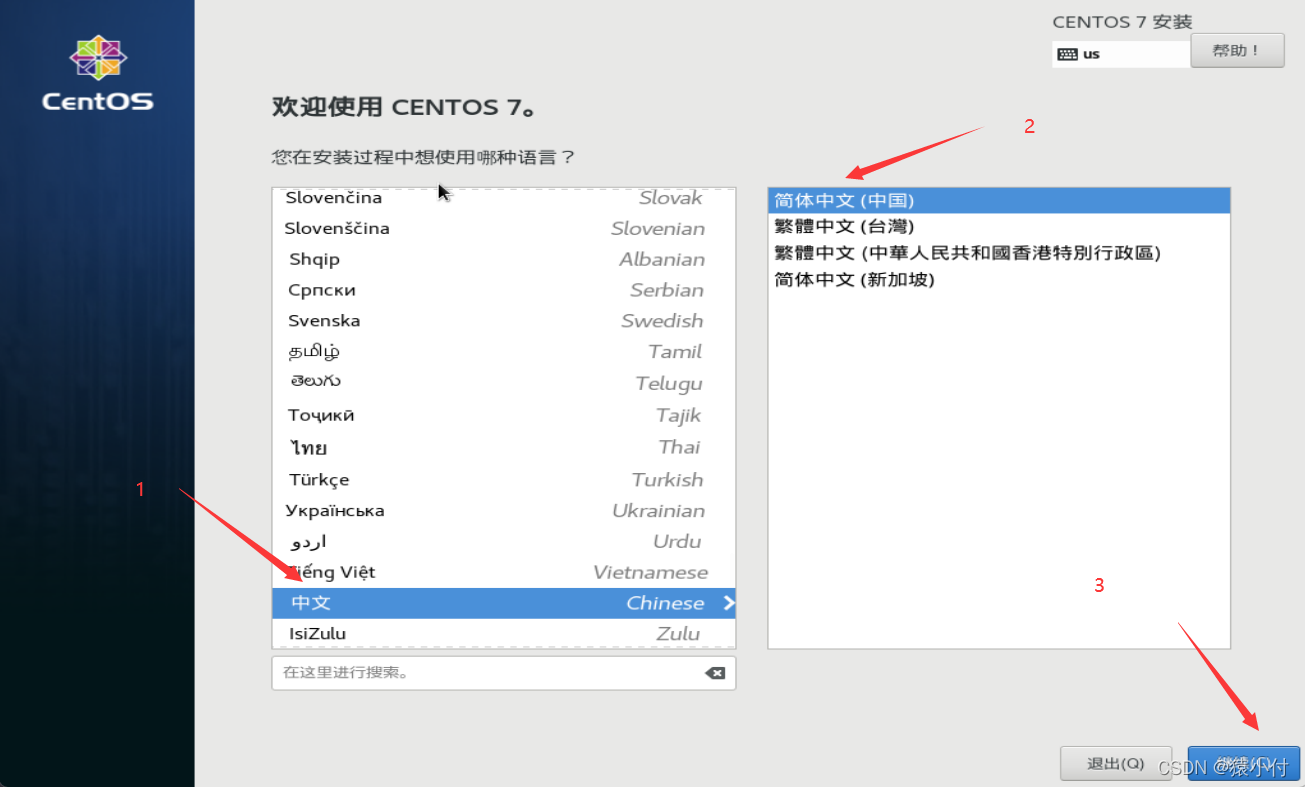Select 中文 Chinese language row
The width and height of the screenshot is (1305, 787).
[x=504, y=603]
